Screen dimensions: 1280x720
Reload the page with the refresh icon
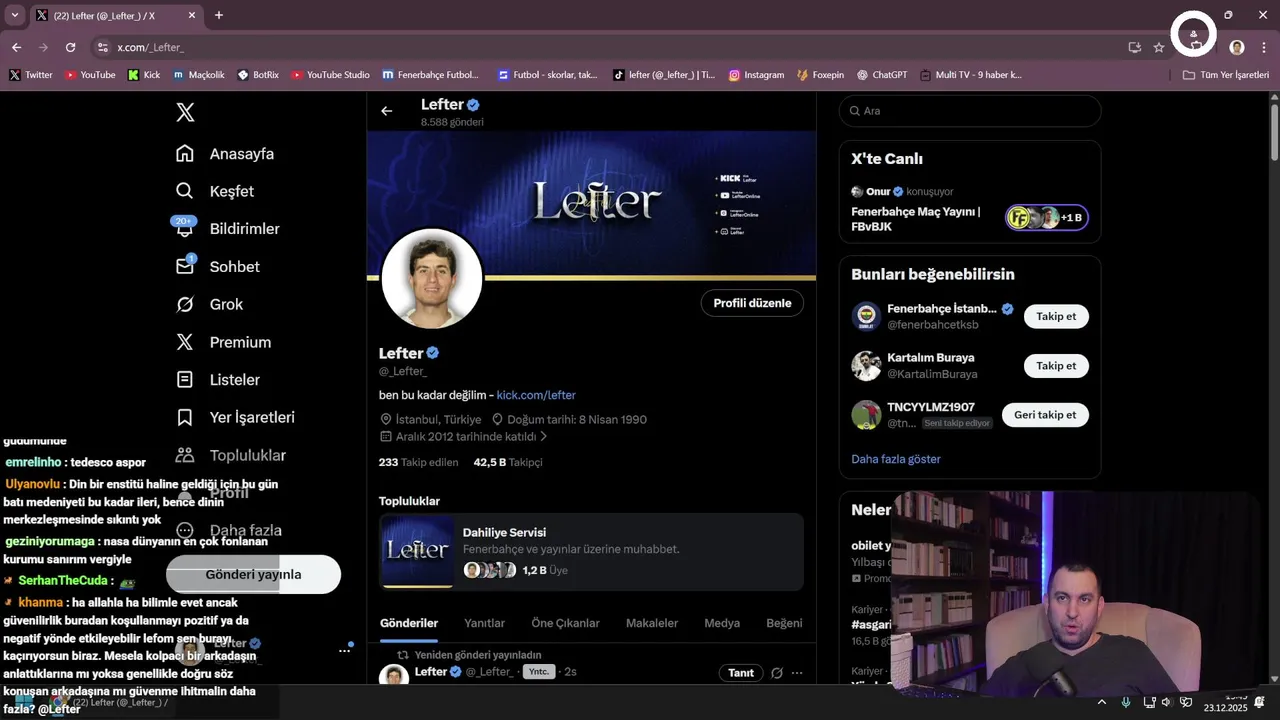(x=70, y=47)
